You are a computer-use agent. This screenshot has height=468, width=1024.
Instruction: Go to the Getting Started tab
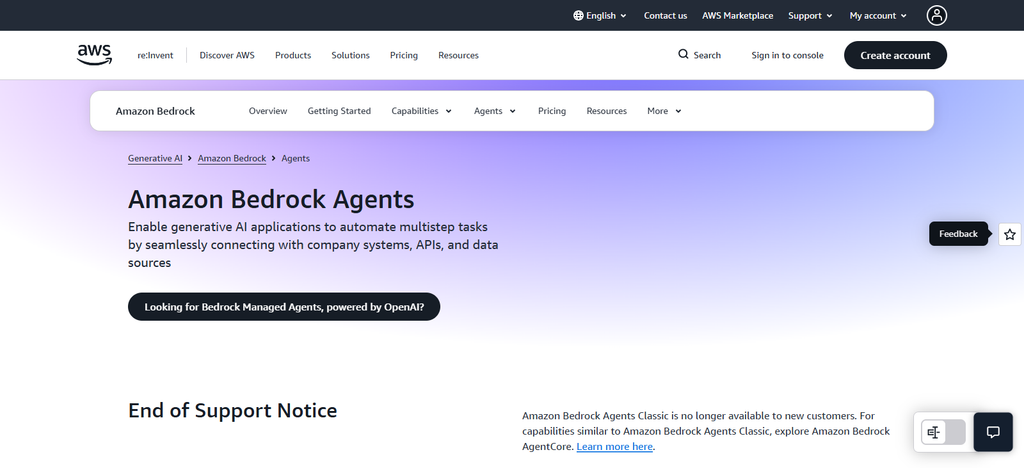tap(340, 111)
